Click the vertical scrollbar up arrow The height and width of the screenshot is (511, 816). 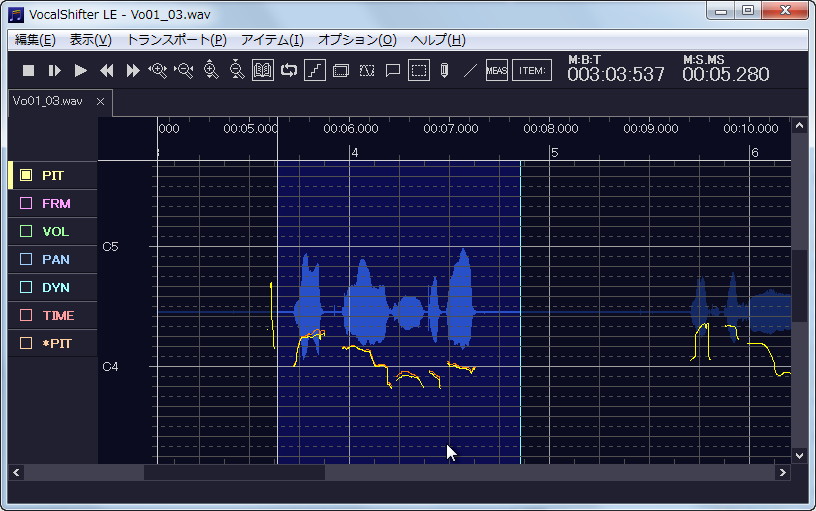click(799, 125)
